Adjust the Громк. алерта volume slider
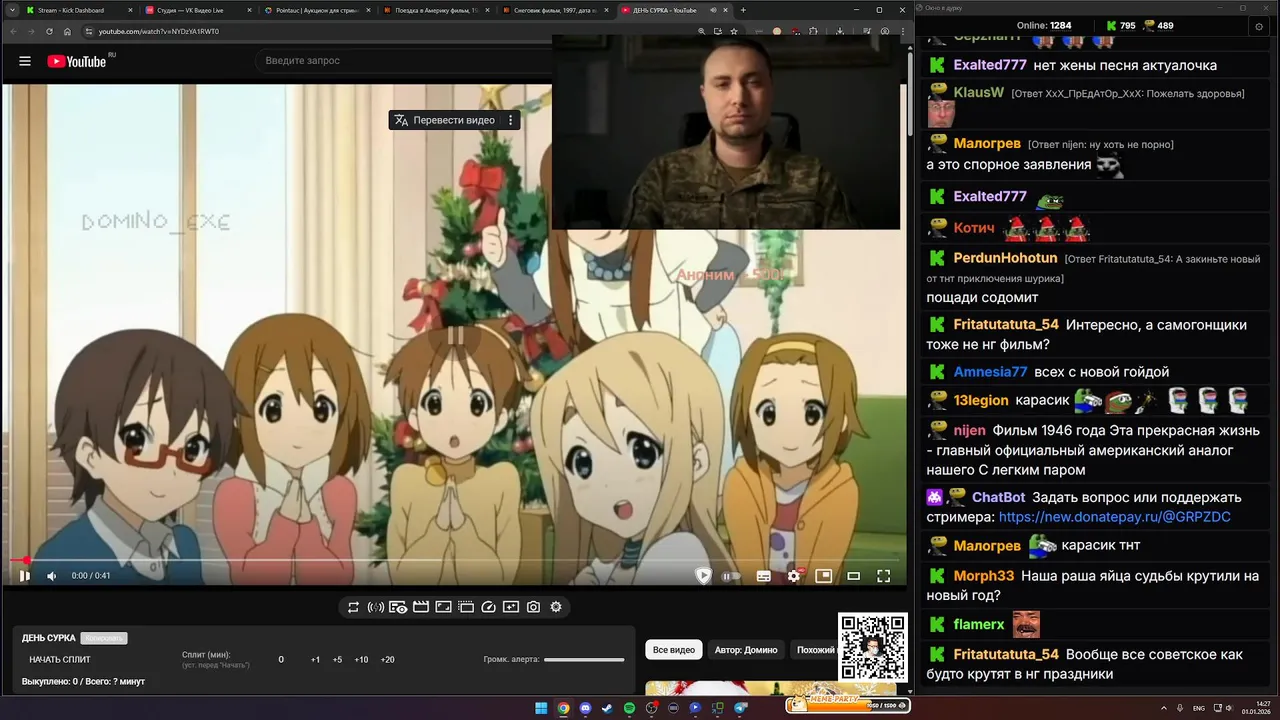Screen dimensions: 1280x720 pos(584,660)
